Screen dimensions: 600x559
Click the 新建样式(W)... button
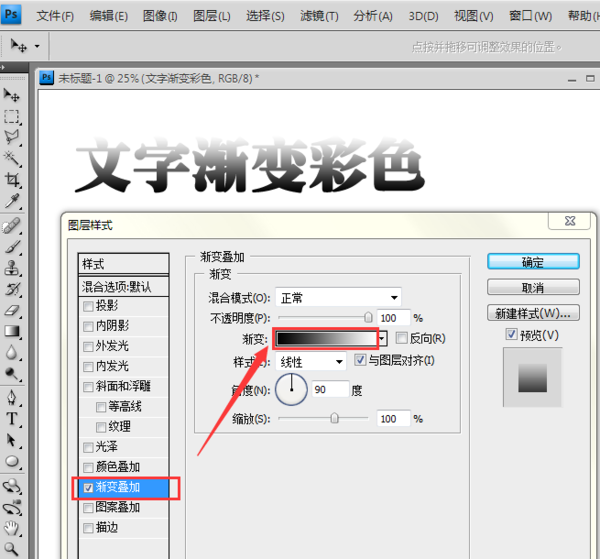pos(533,313)
